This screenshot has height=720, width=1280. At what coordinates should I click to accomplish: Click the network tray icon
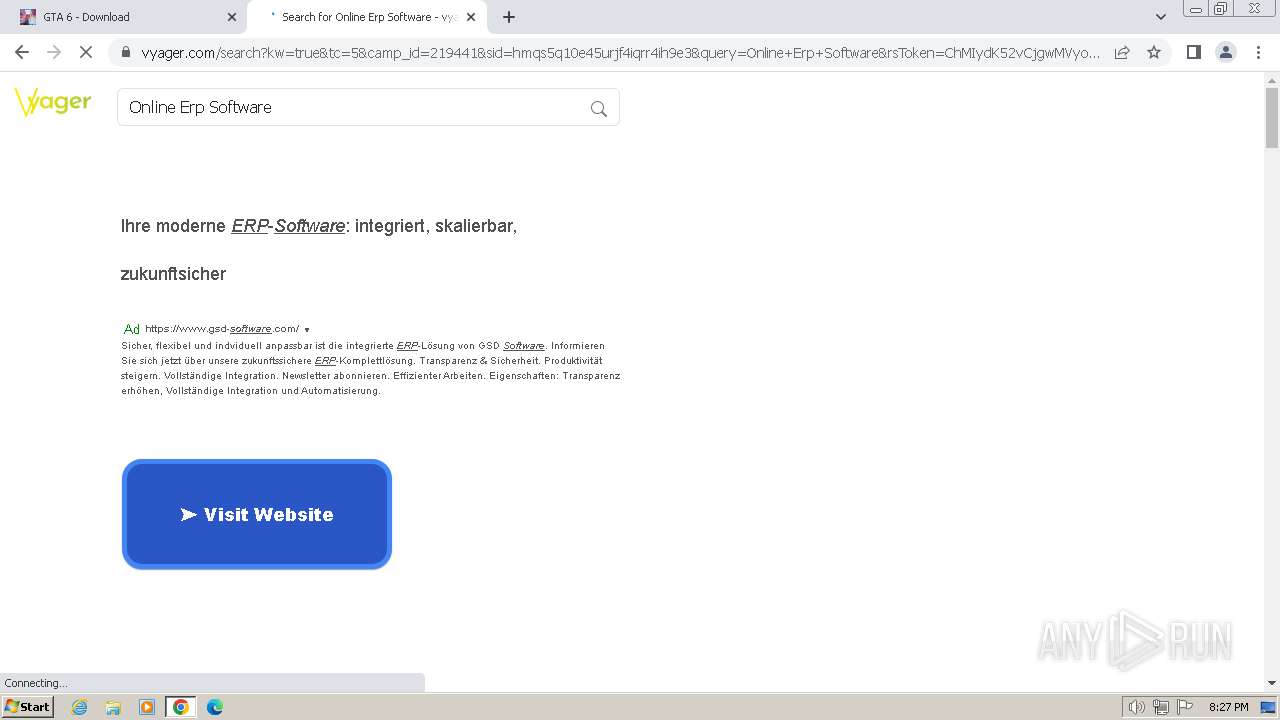point(1161,707)
